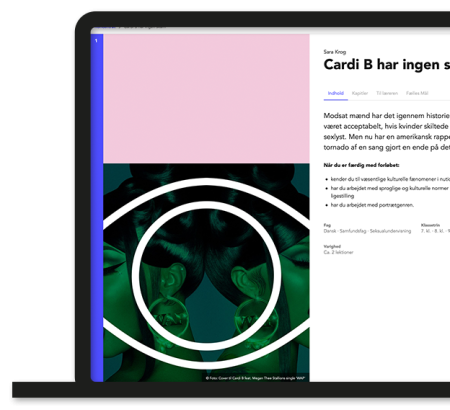Click the portrætgenren bullet point

(x=372, y=205)
